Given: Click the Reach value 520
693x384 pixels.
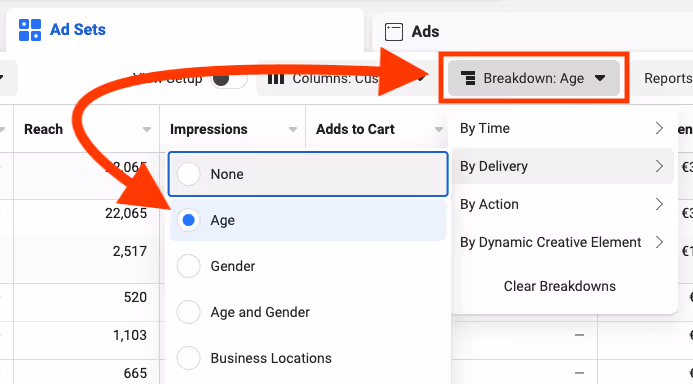Looking at the screenshot, I should click(x=135, y=297).
